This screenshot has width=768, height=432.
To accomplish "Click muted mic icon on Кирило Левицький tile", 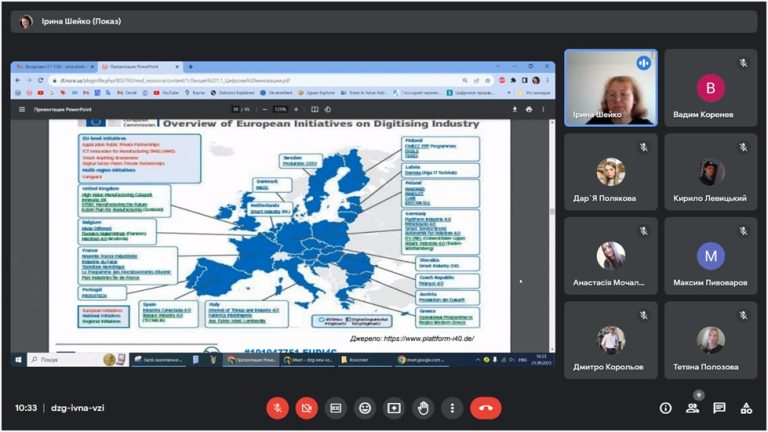I will click(744, 147).
